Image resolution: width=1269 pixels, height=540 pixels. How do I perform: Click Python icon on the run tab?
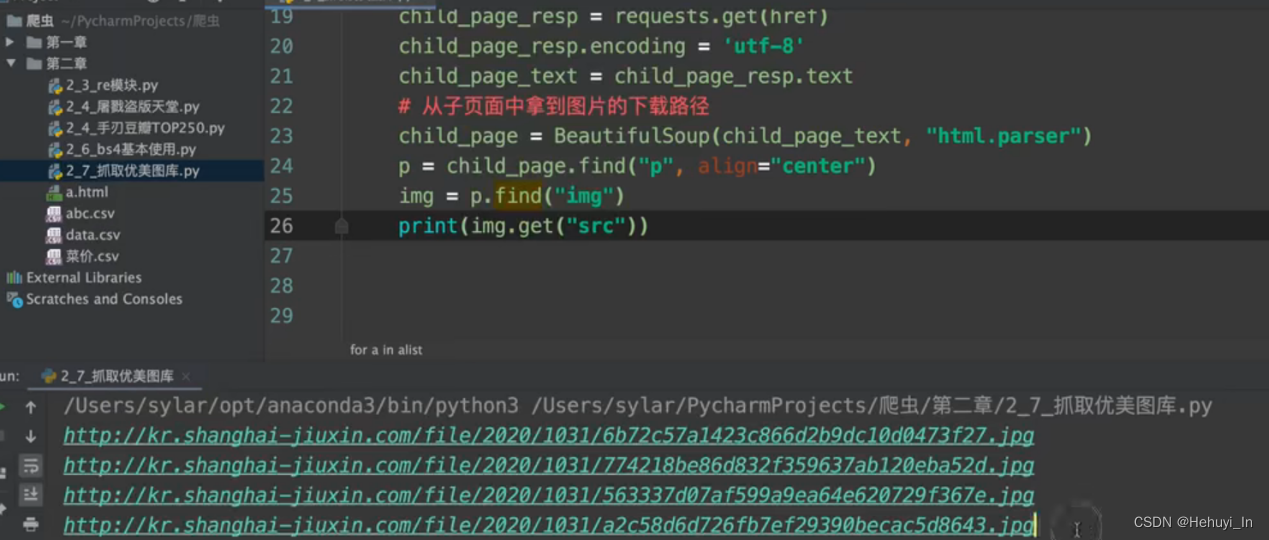point(48,377)
